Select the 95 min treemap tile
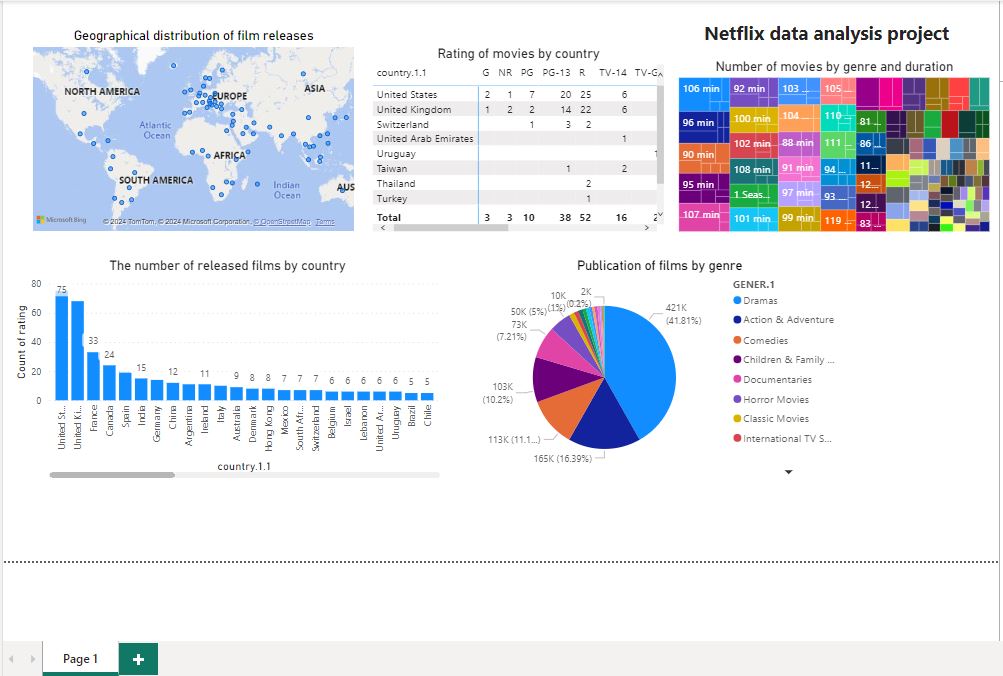The height and width of the screenshot is (676, 1003). click(704, 188)
